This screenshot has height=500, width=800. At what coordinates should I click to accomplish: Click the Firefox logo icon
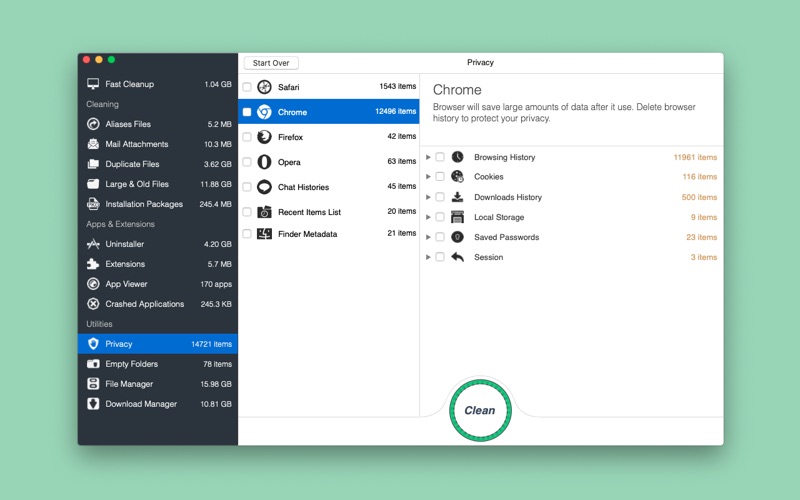(x=264, y=137)
